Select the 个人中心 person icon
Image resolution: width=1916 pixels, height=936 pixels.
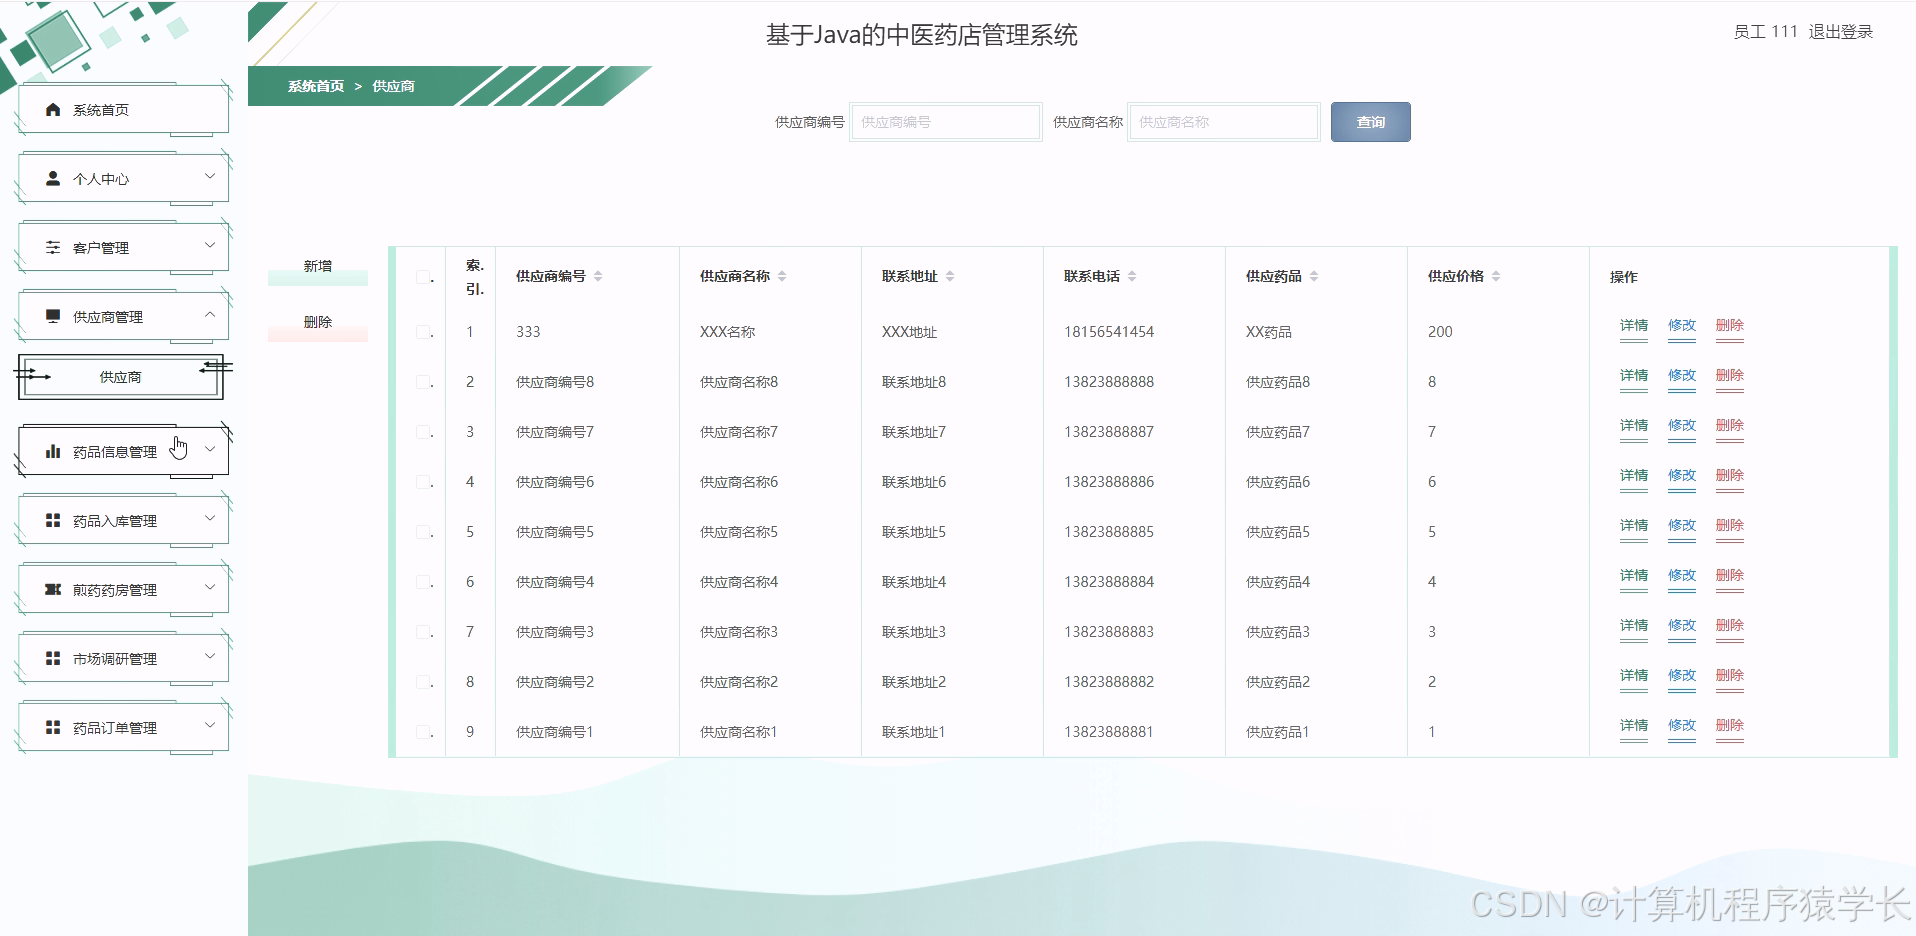52,177
